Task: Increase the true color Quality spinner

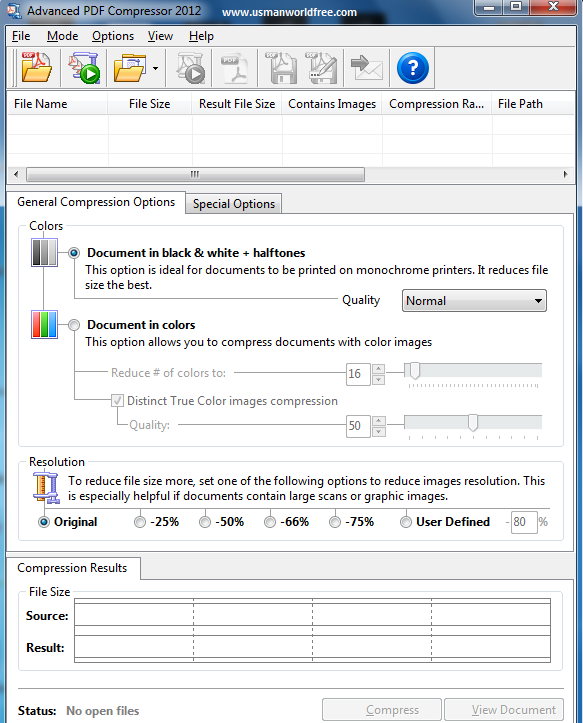Action: point(378,421)
